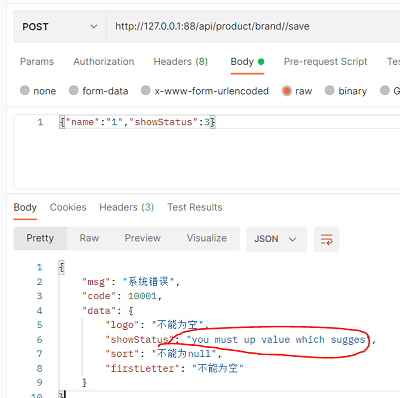Select the request Body tab
This screenshot has height=398, width=400.
pos(247,62)
